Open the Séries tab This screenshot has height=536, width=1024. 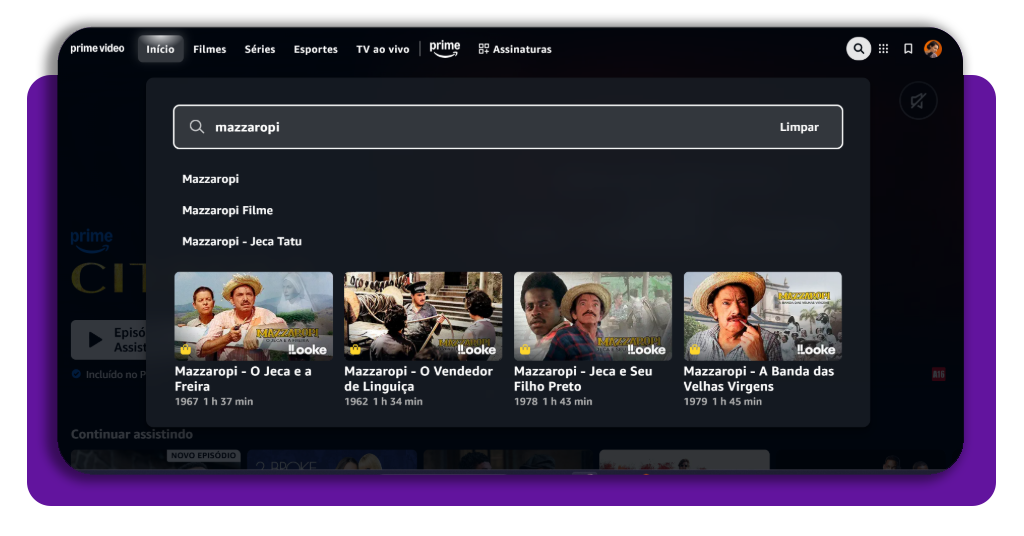(x=260, y=49)
